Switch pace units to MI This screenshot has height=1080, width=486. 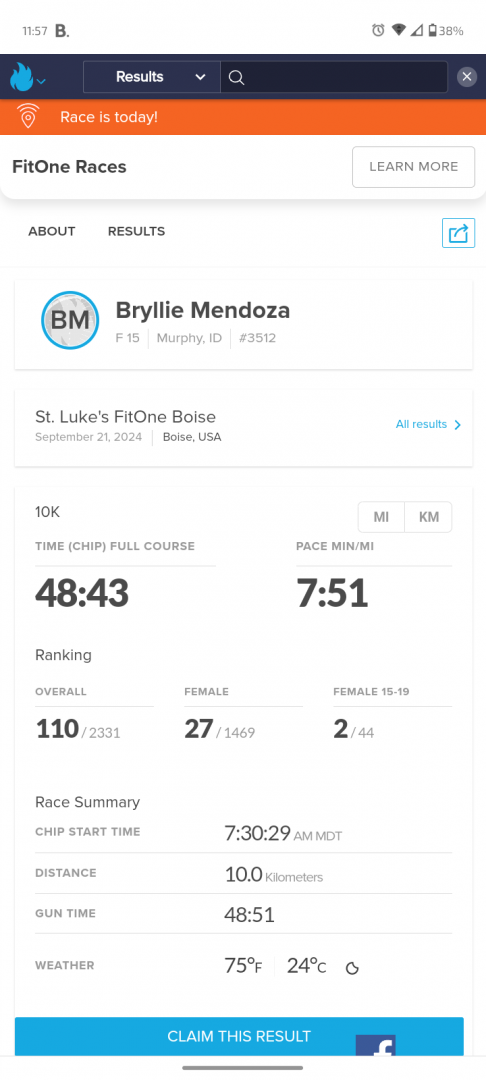click(x=381, y=517)
